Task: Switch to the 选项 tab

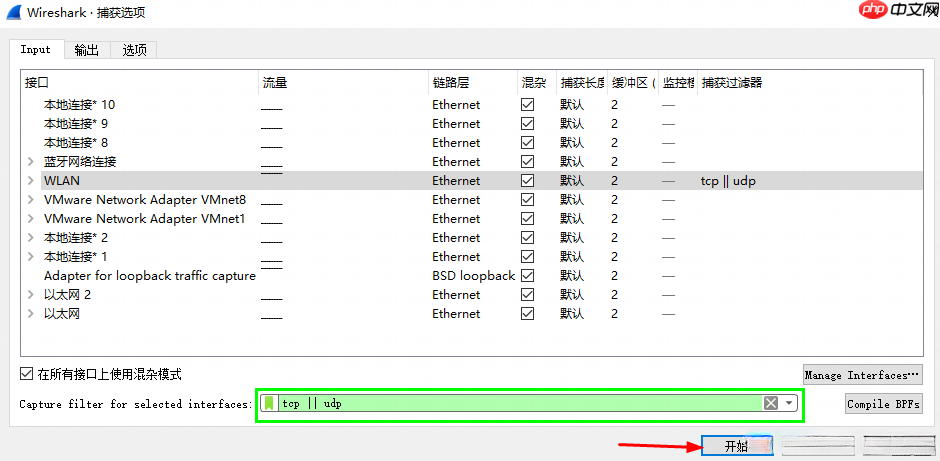Action: [134, 50]
